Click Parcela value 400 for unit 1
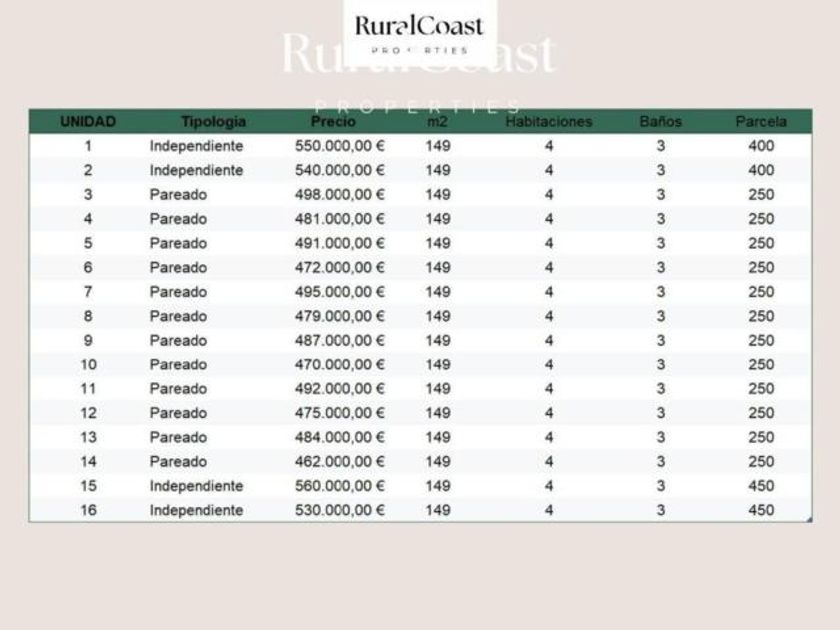The image size is (840, 630). click(x=761, y=146)
